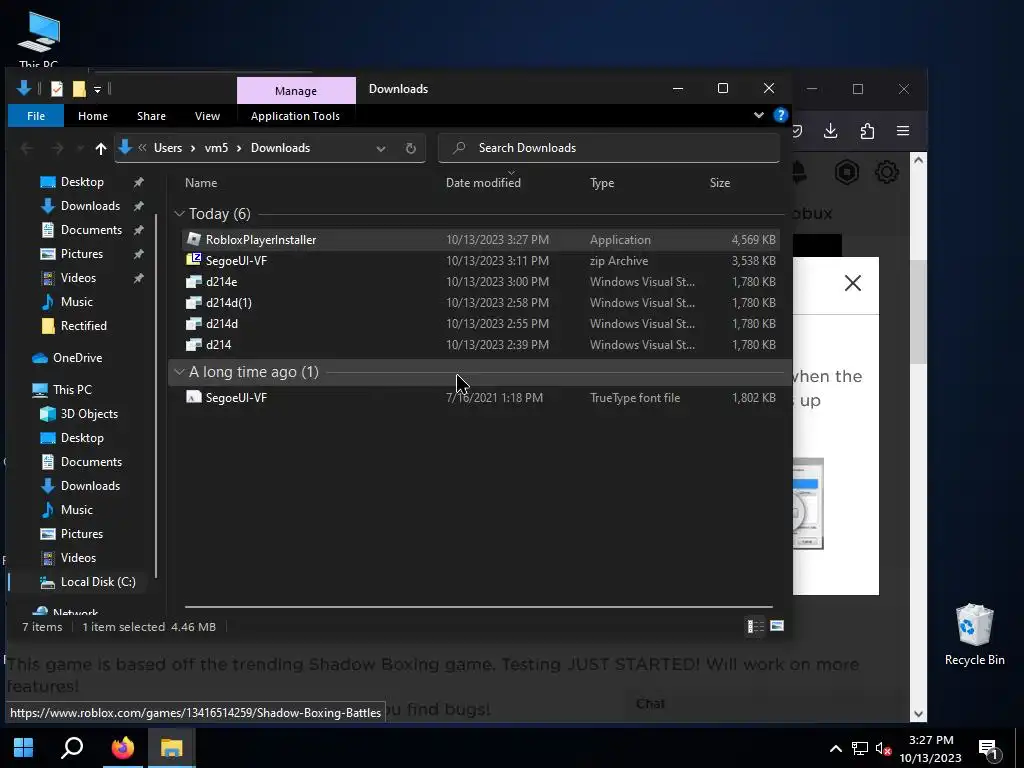
Task: Click the Search Downloads field
Action: 609,148
